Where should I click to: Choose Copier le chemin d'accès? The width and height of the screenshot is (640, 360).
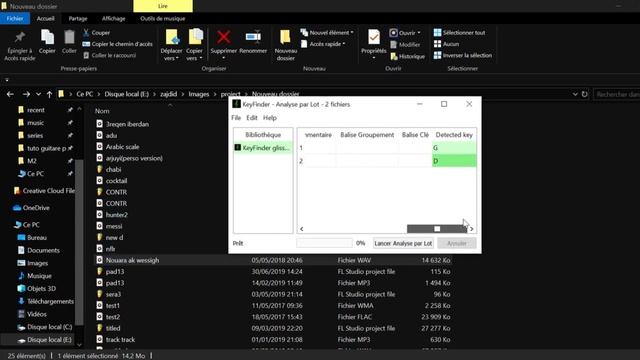(x=118, y=44)
